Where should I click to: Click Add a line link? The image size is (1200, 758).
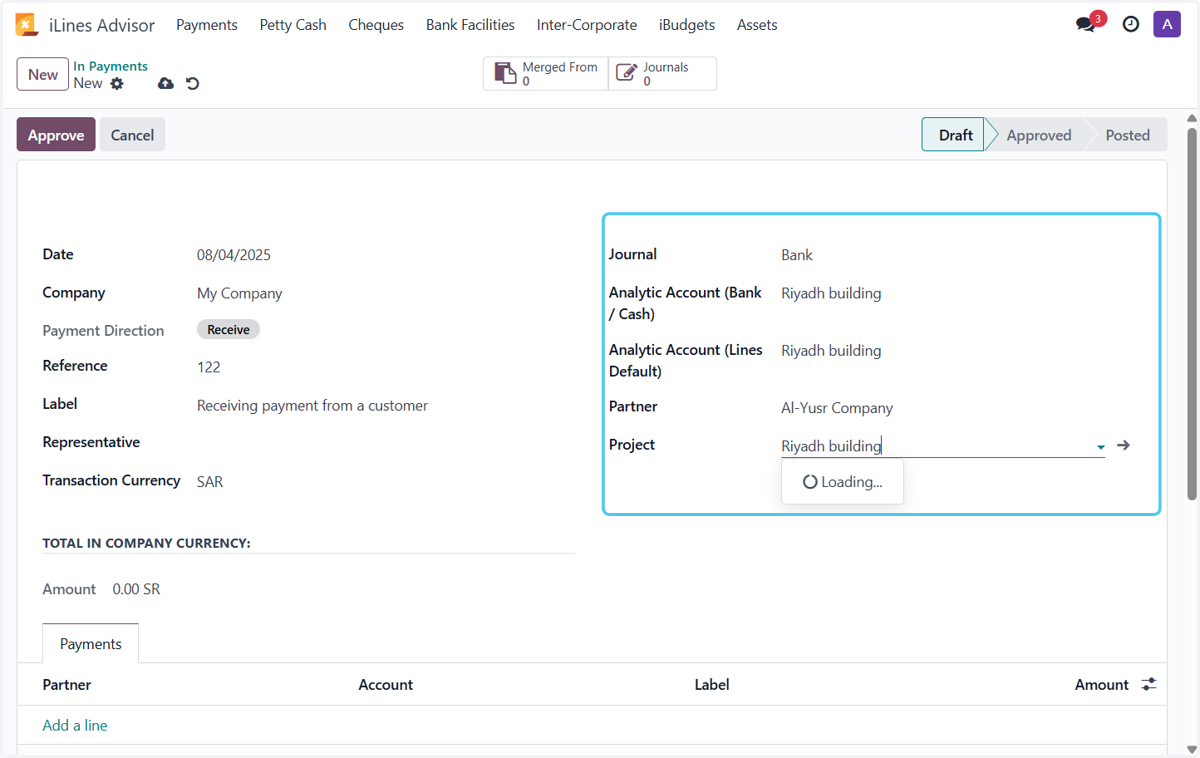75,725
